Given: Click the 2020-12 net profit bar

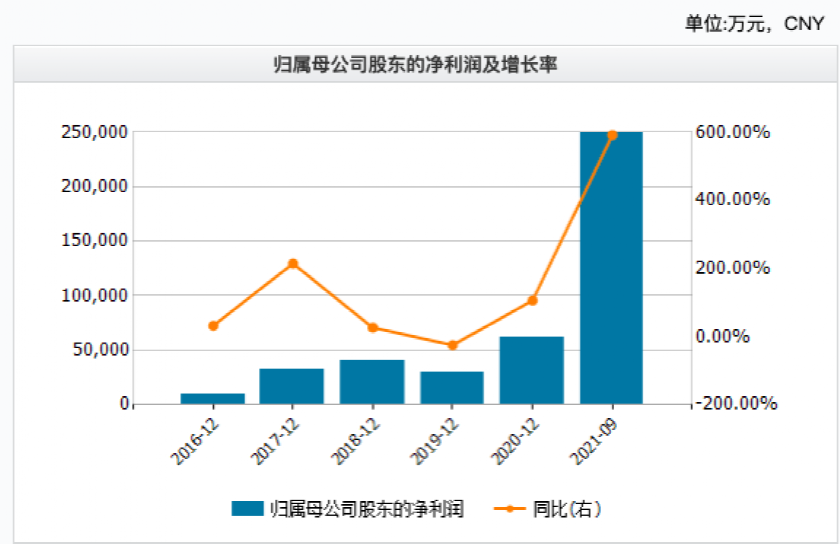Looking at the screenshot, I should [531, 370].
